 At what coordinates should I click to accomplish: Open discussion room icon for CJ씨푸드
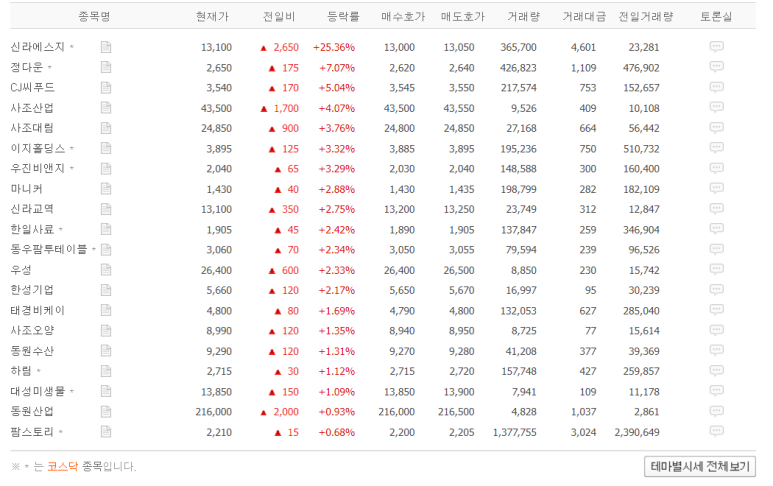click(x=716, y=87)
